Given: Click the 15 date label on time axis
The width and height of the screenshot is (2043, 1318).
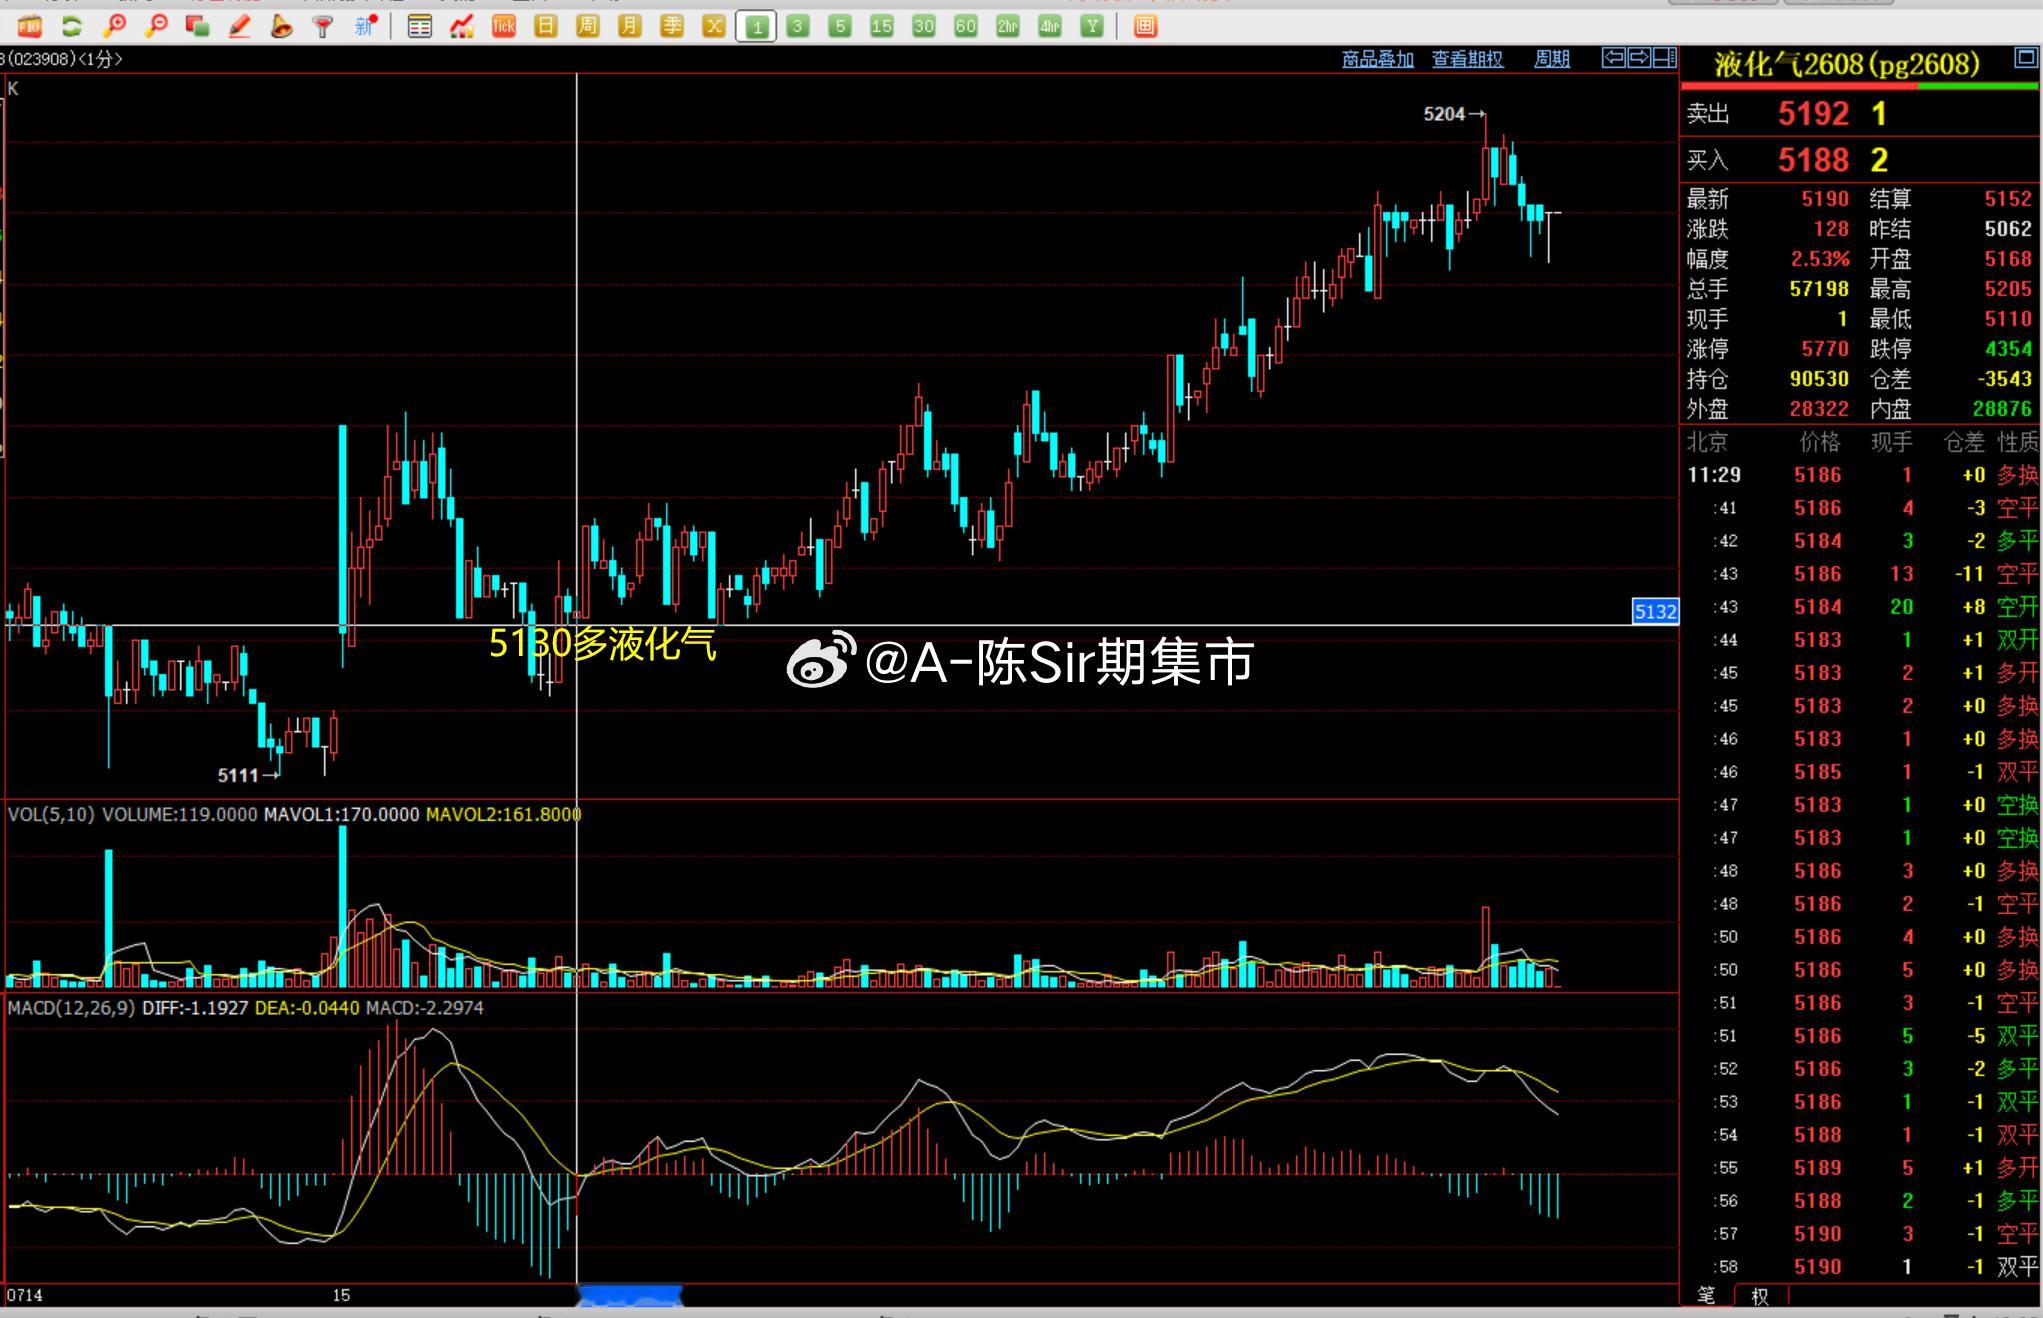Looking at the screenshot, I should click(x=341, y=1295).
